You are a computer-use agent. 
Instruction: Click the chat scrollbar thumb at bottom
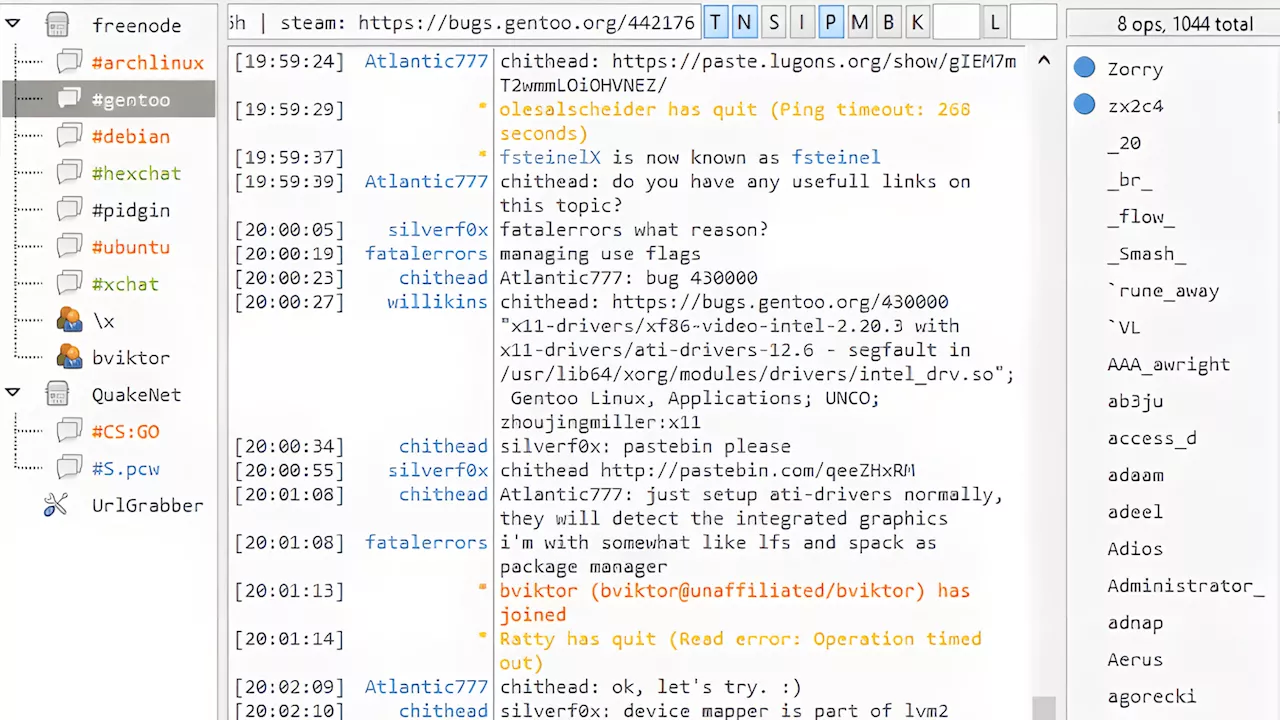[x=1044, y=708]
